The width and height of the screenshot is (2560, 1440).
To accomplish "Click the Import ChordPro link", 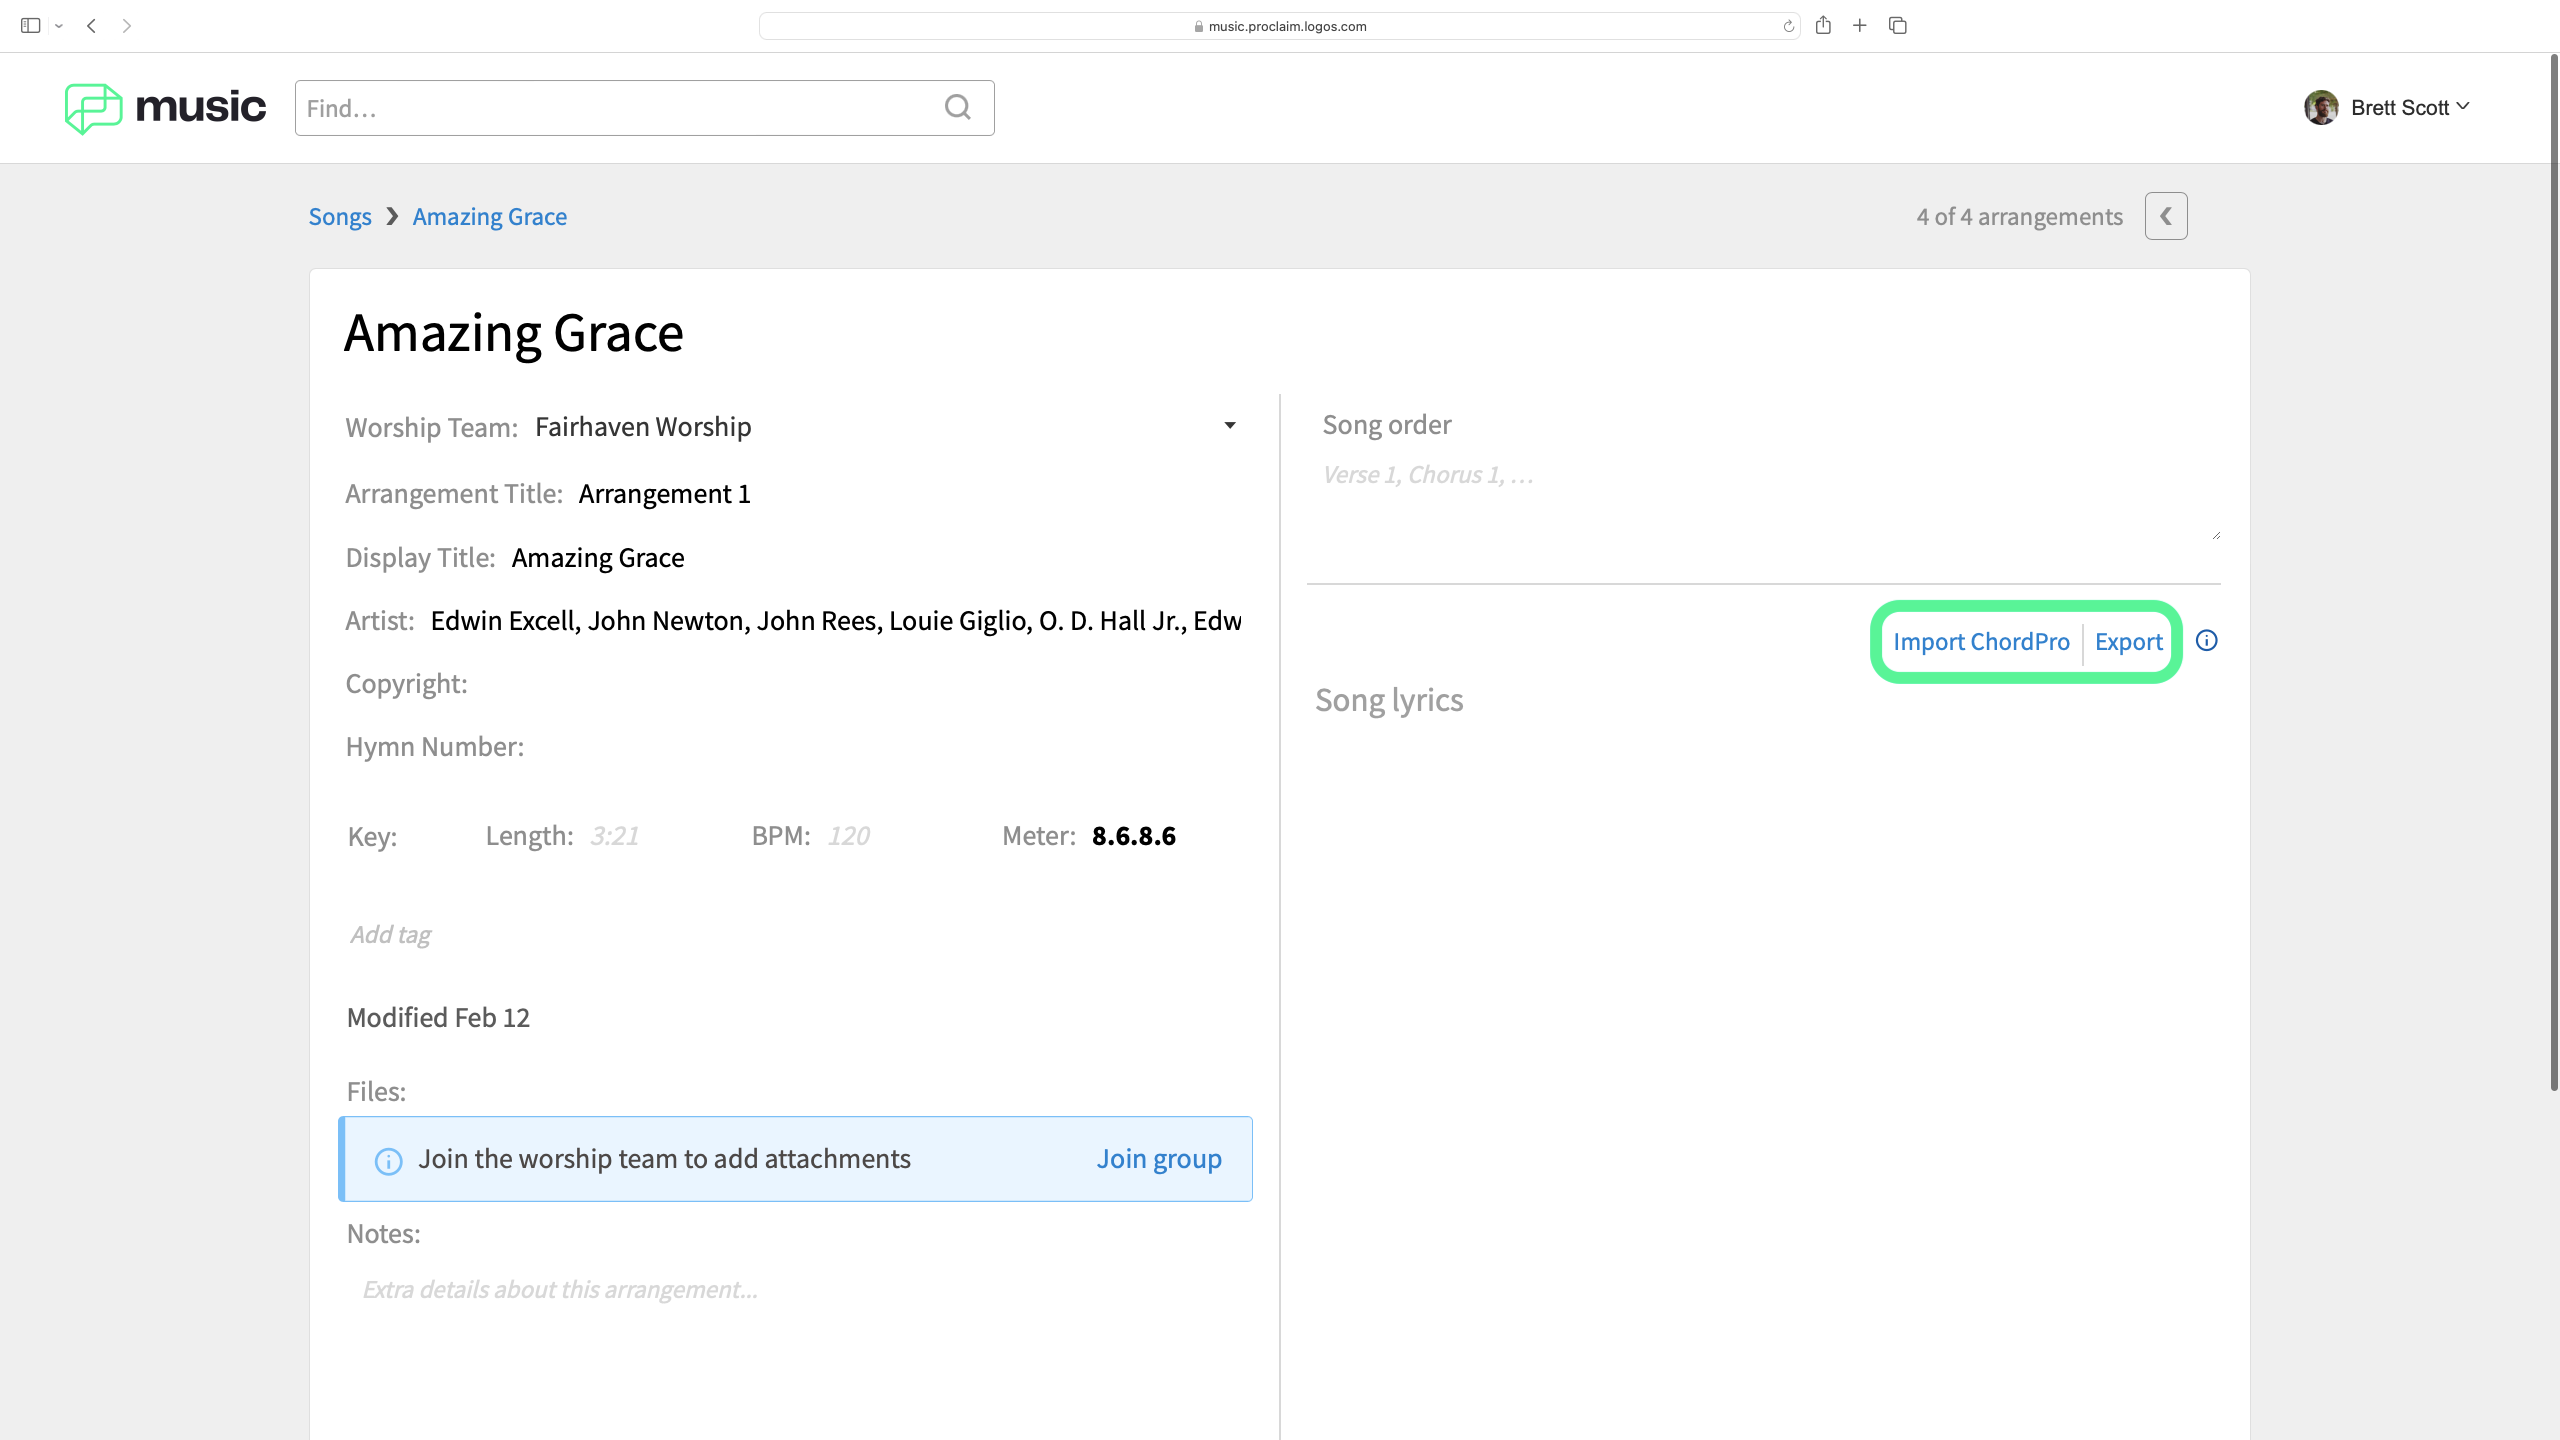I will tap(1980, 642).
